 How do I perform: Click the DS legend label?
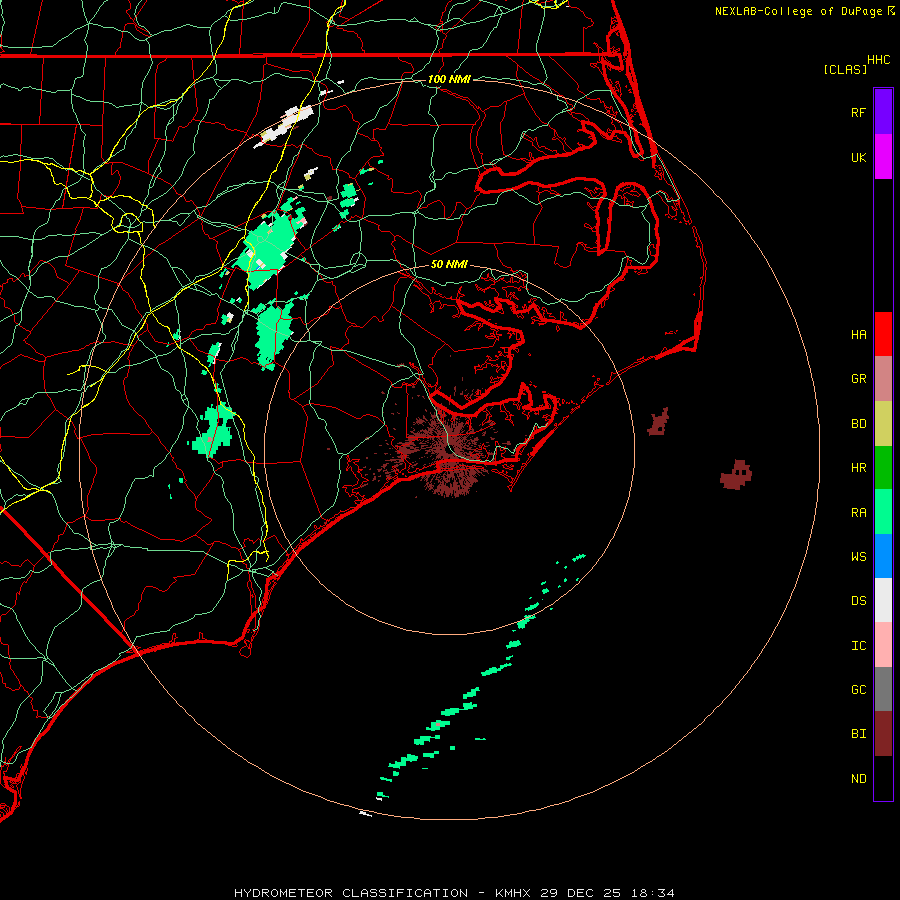(859, 601)
